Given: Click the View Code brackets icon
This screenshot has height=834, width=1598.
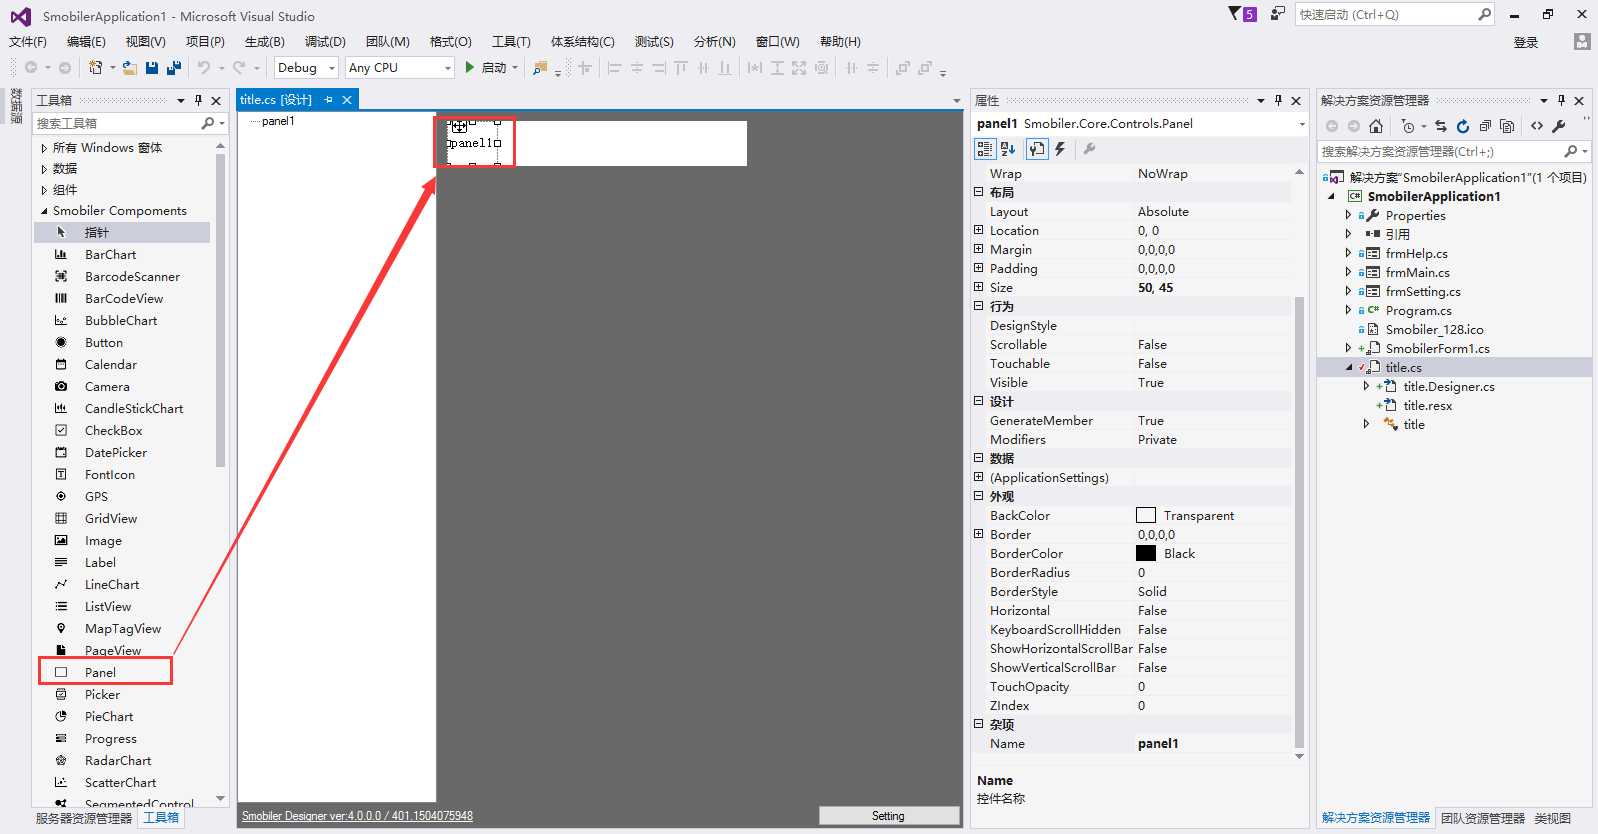Looking at the screenshot, I should [x=1537, y=126].
